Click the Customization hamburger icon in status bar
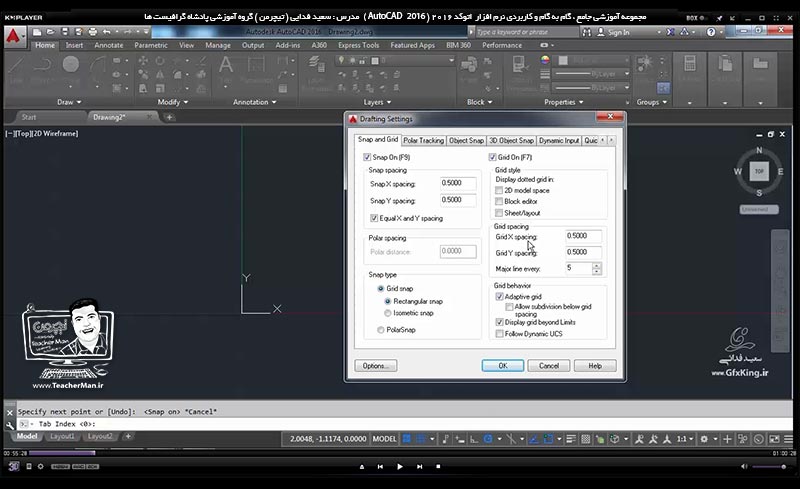Viewport: 800px width, 489px height. click(789, 439)
